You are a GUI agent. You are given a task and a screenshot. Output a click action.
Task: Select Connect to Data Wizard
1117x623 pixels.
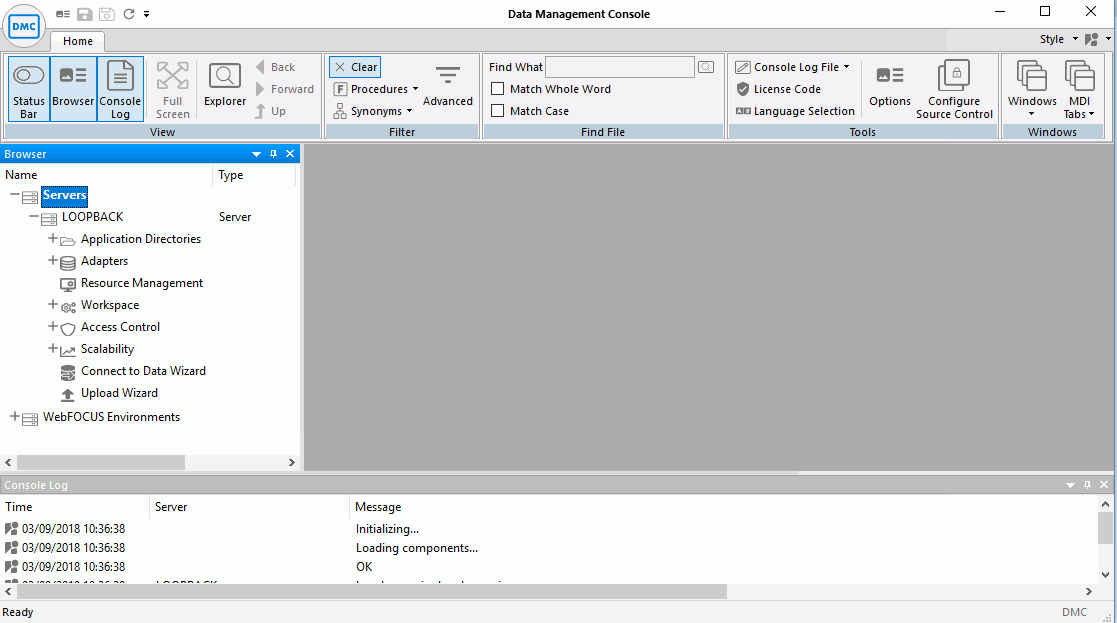point(143,371)
